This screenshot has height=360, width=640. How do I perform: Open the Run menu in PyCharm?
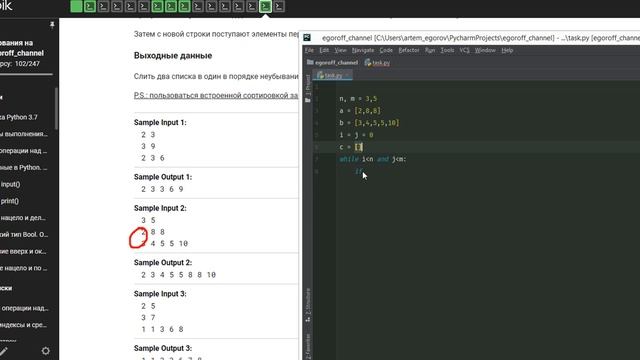point(430,50)
